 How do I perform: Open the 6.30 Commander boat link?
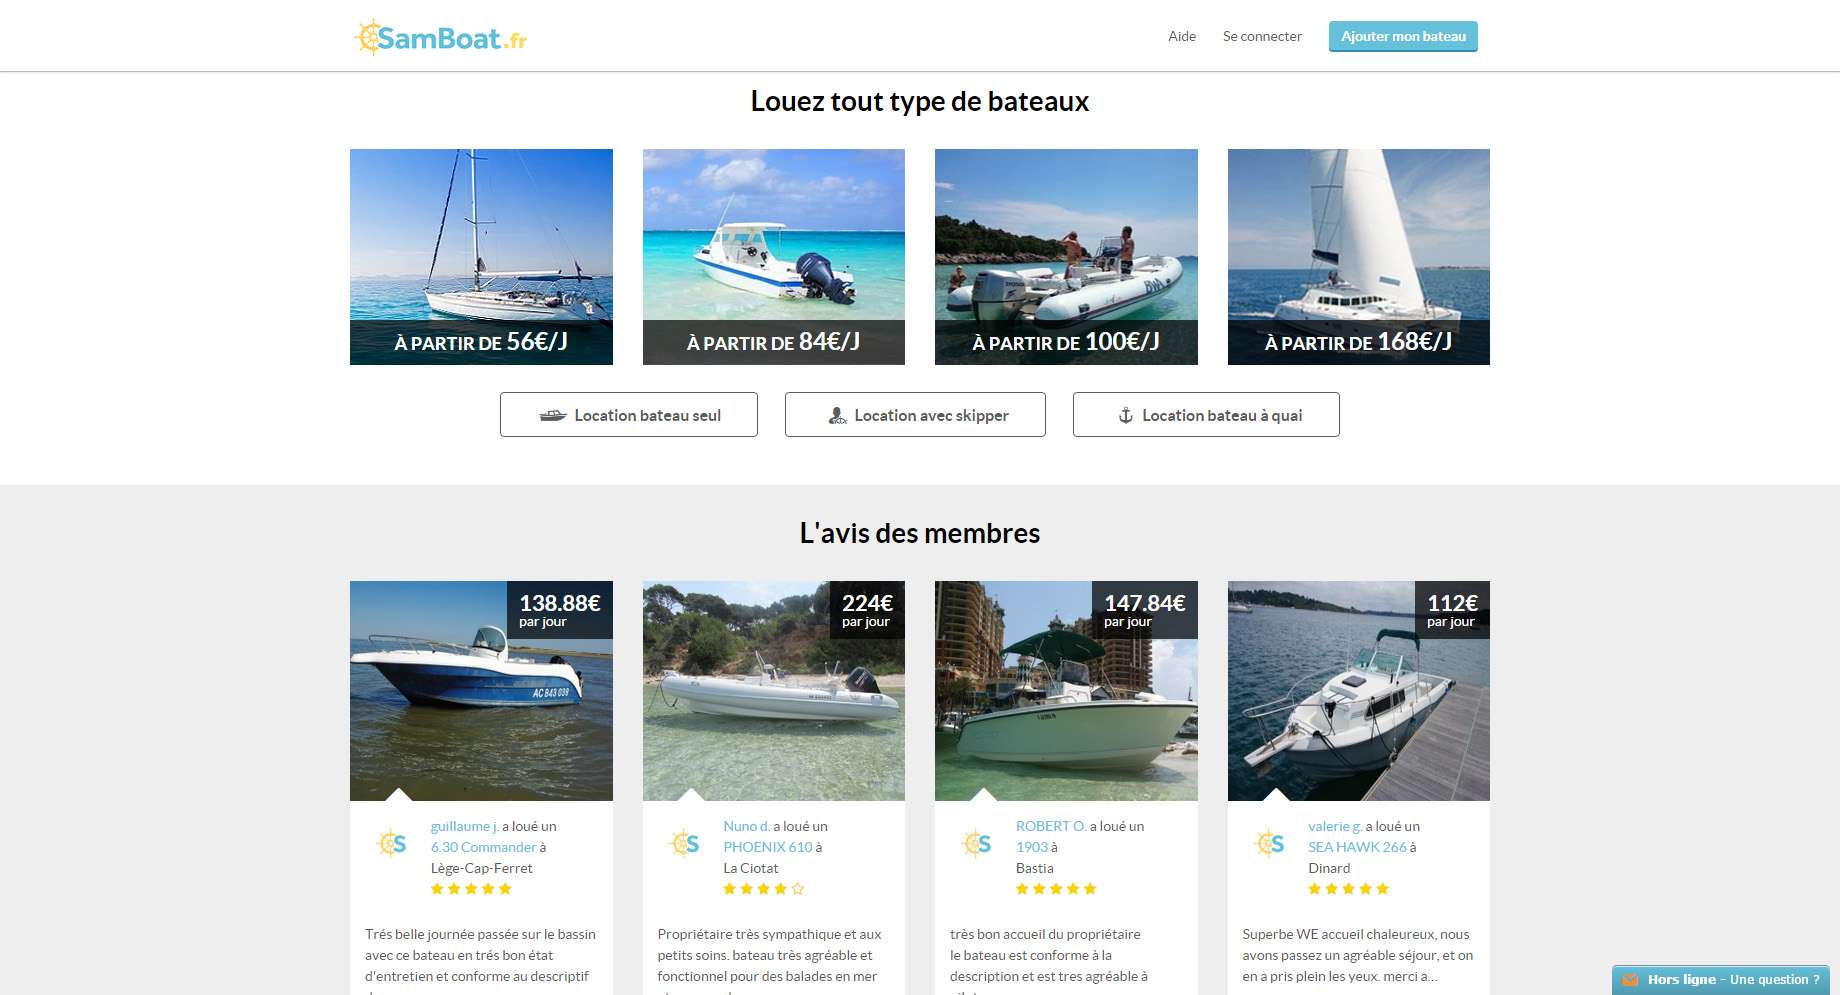pos(483,847)
